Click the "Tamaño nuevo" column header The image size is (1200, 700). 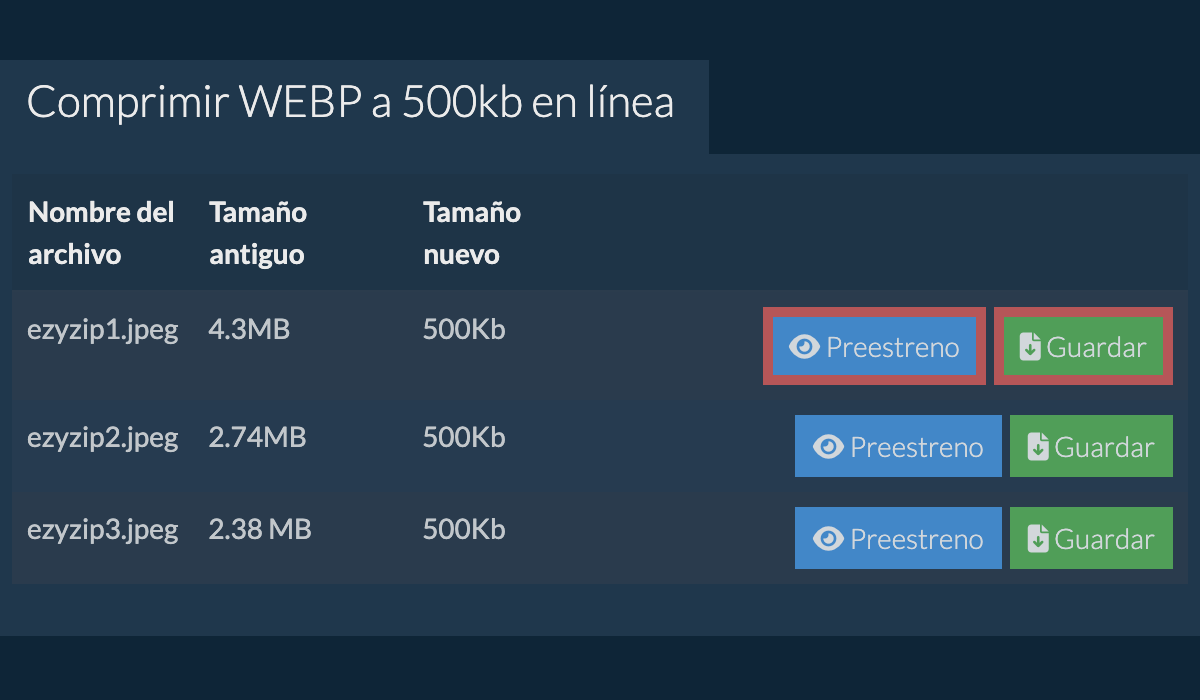(472, 233)
